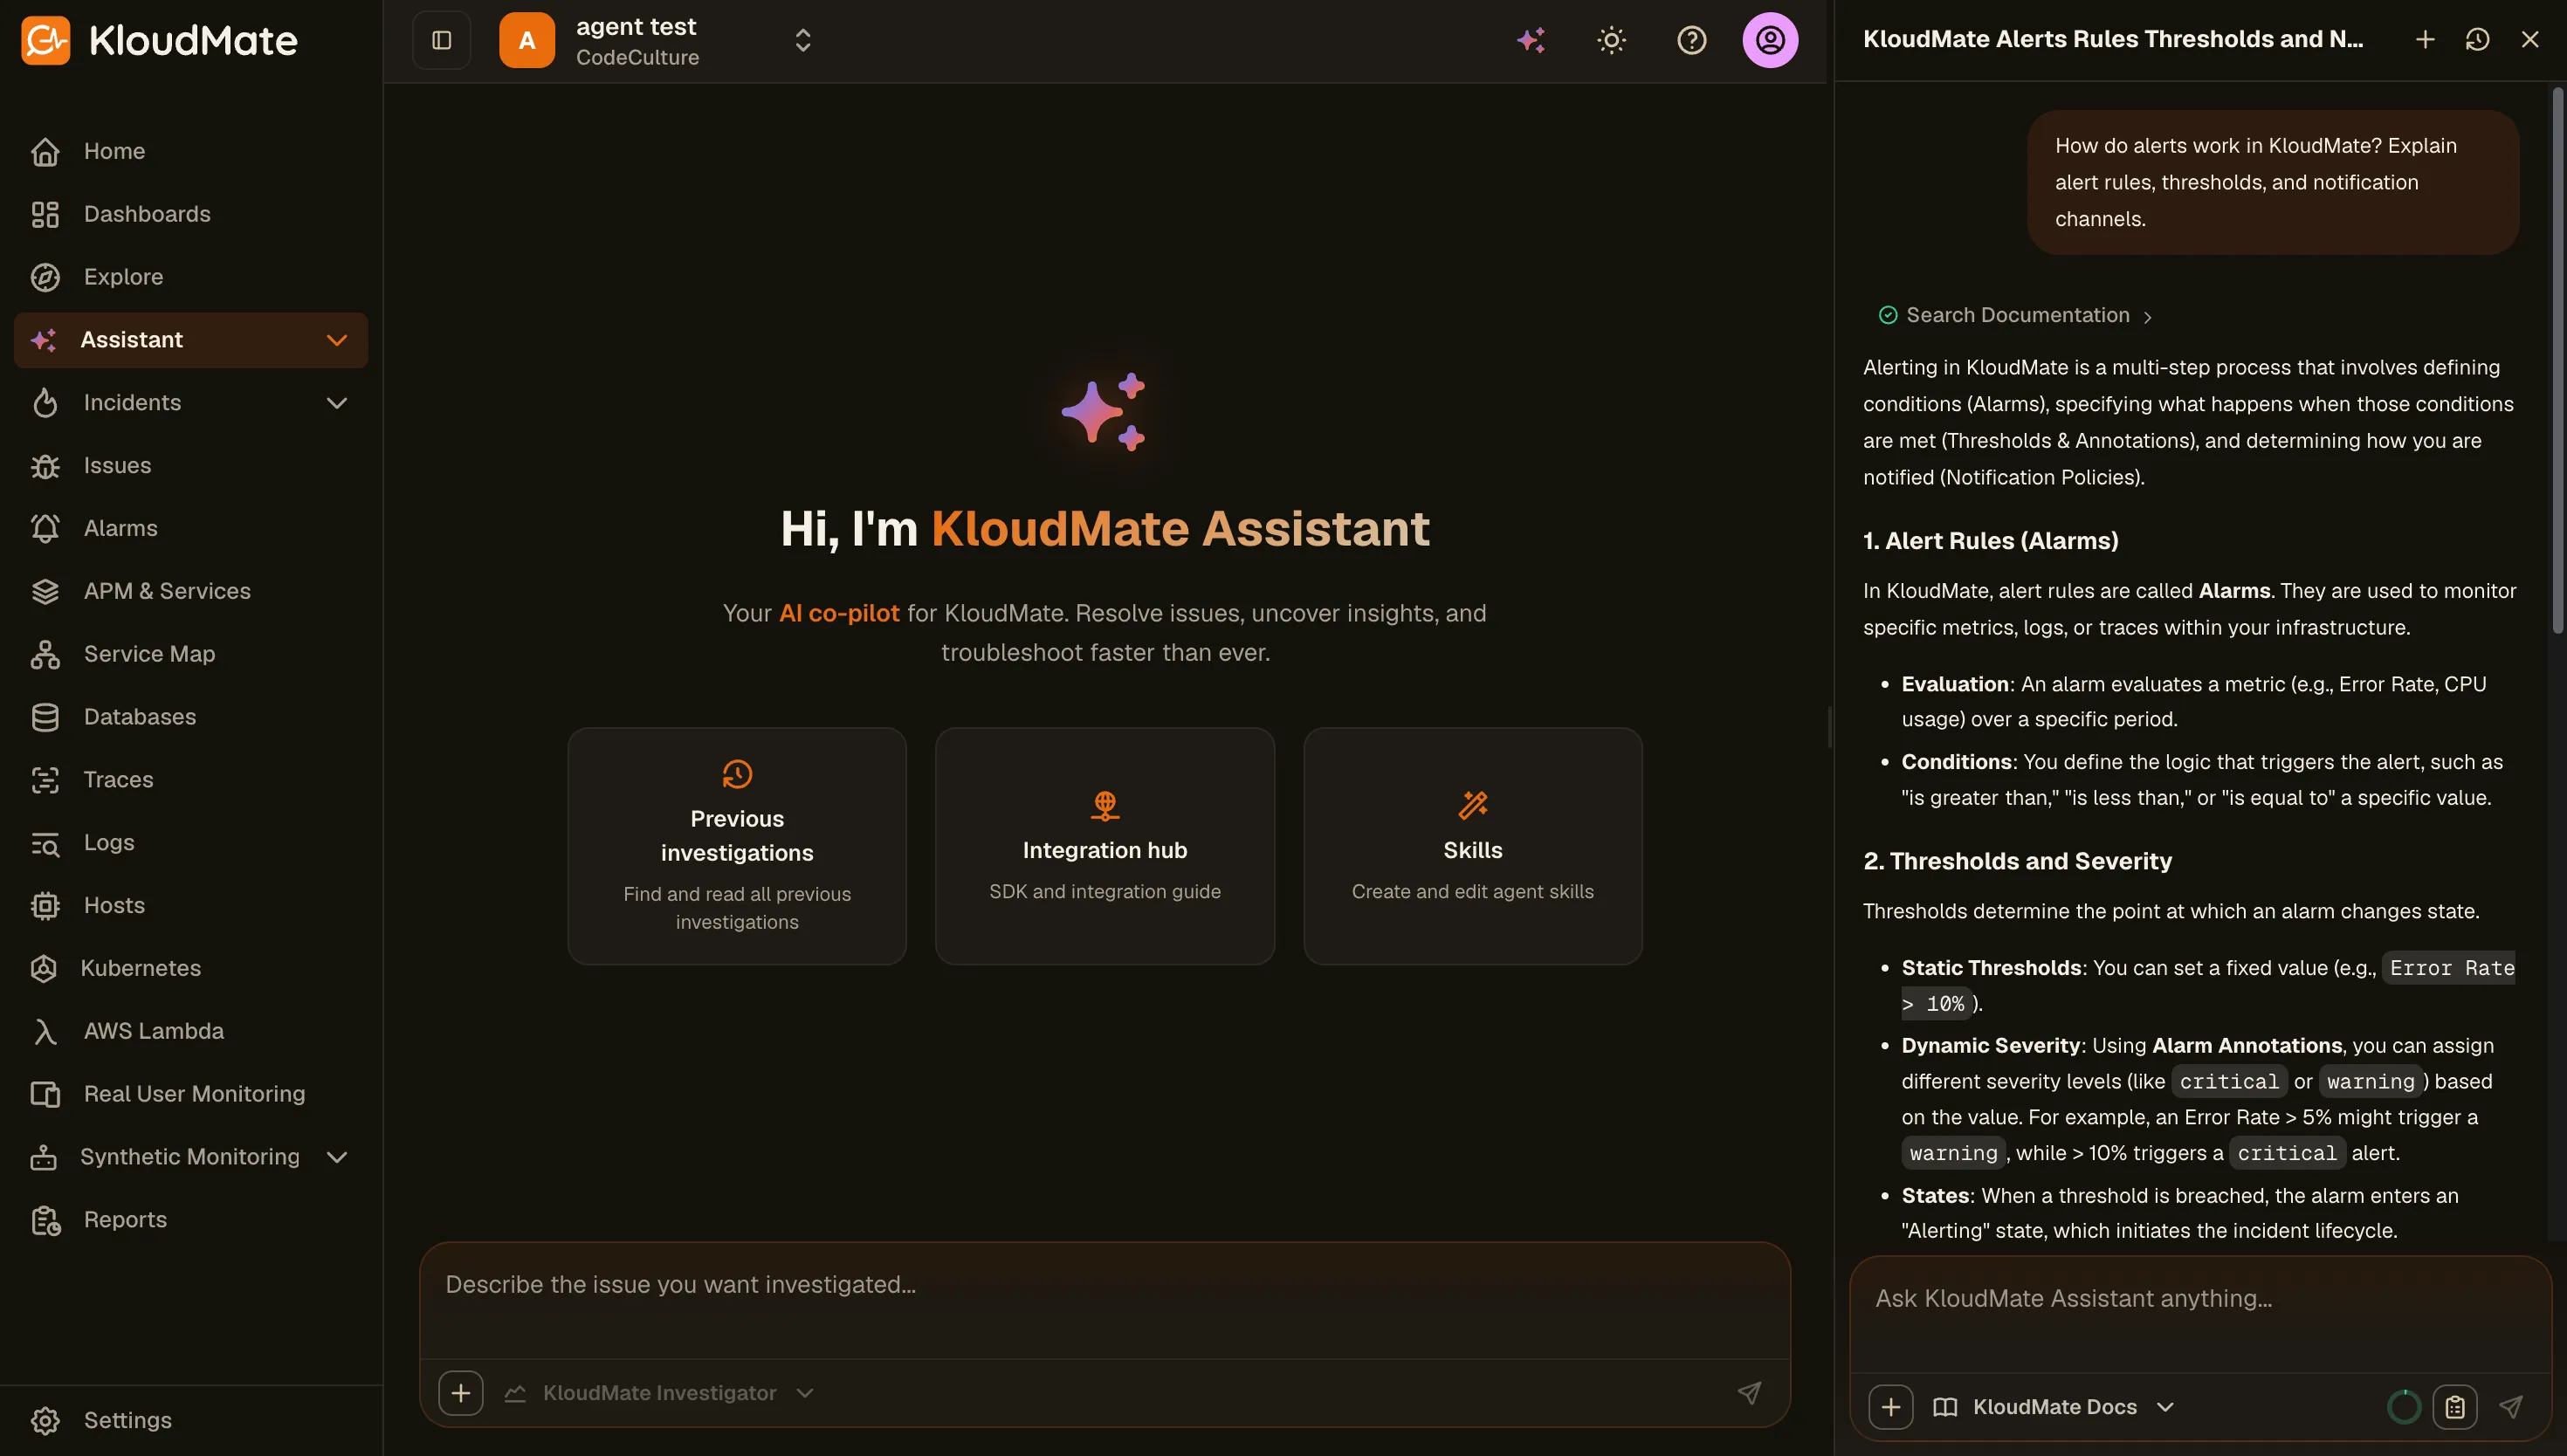The image size is (2567, 1456).
Task: Click the Real User Monitoring icon
Action: tap(45, 1094)
